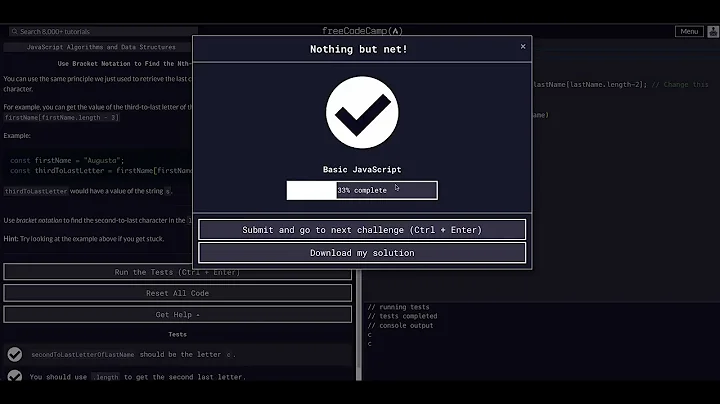Open the freeCodeCamp logo link
720x404 pixels.
(x=362, y=31)
